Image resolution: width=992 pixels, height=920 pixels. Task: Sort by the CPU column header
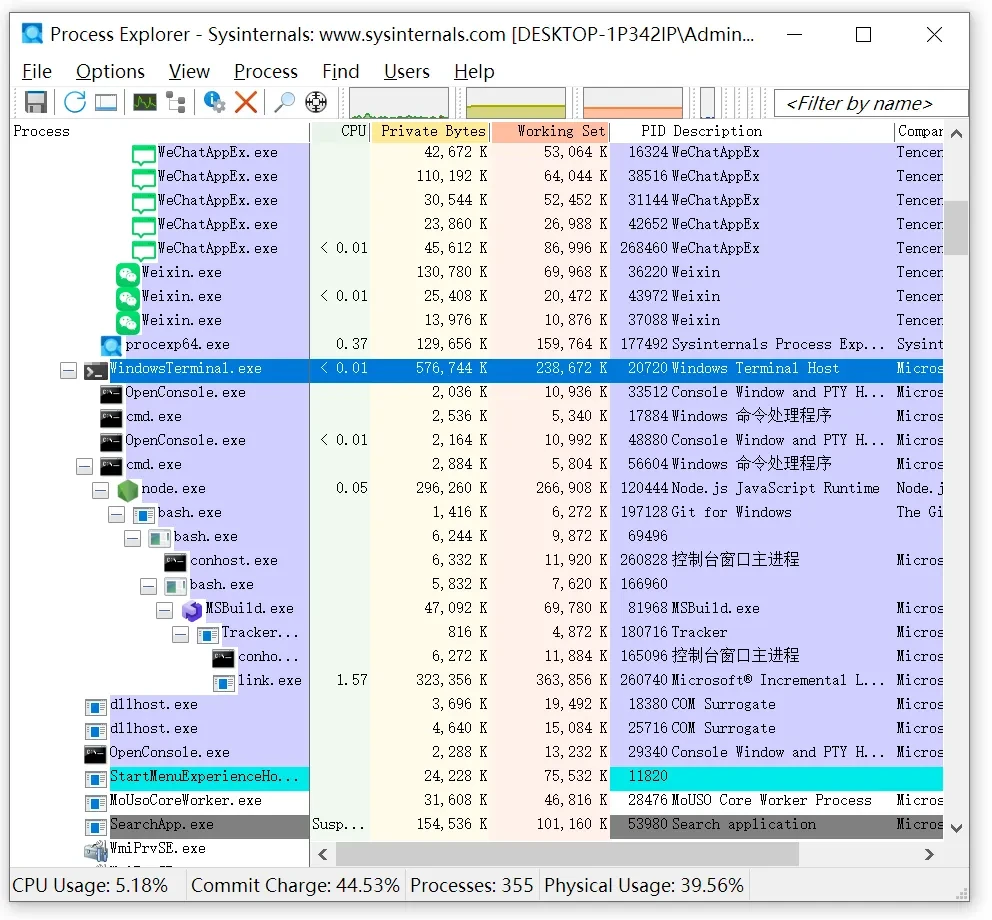[340, 131]
